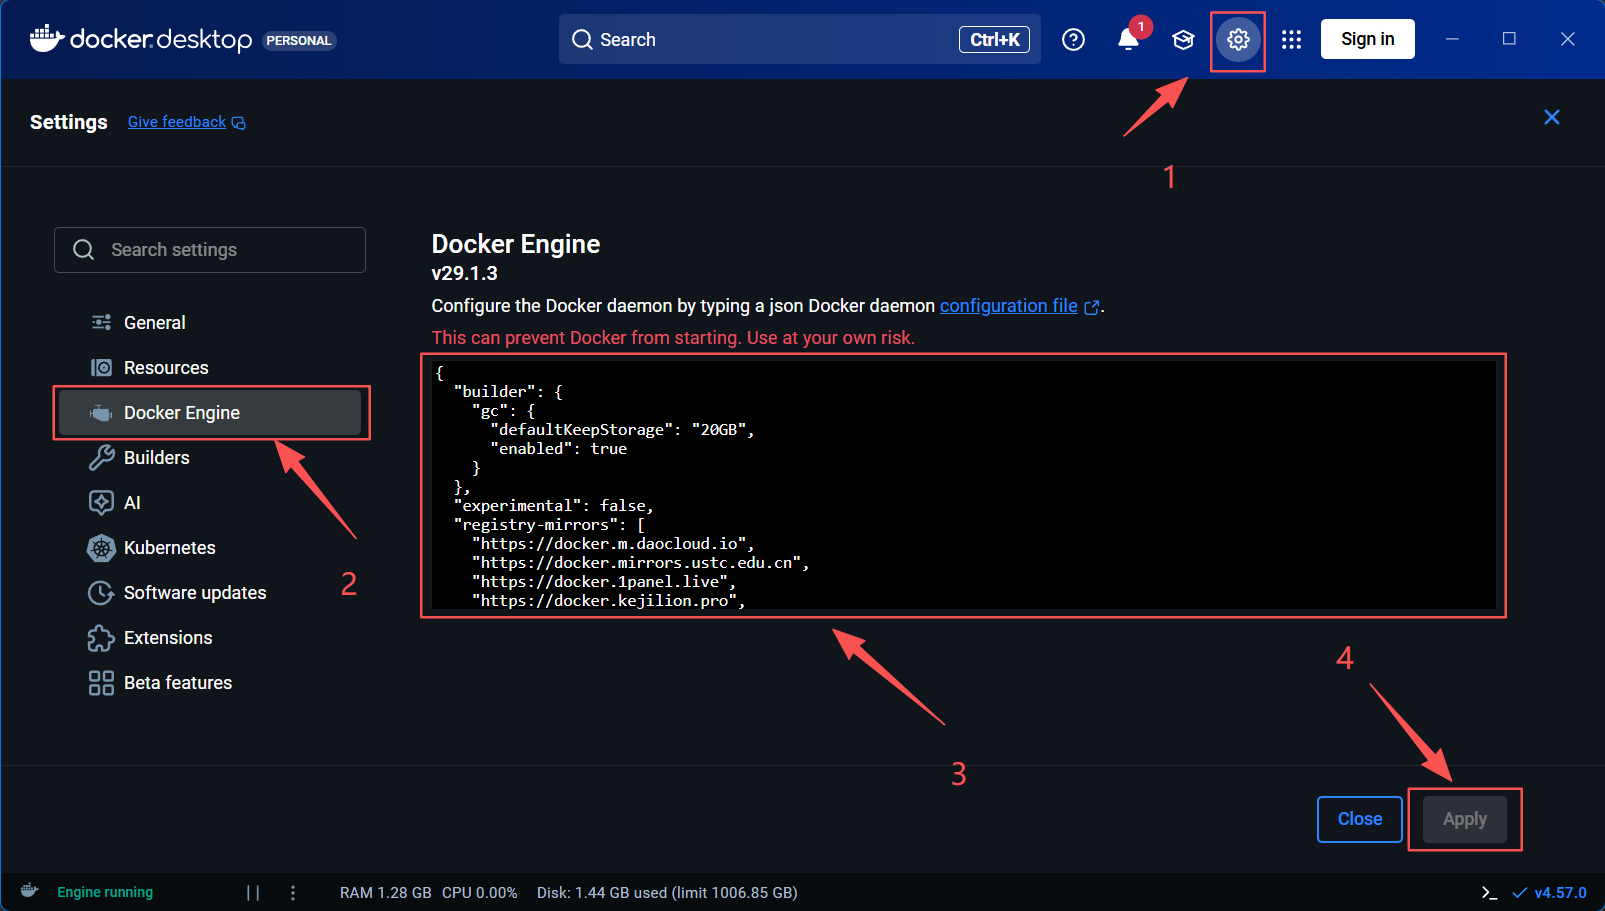1605x911 pixels.
Task: Click the AI sparkle icon
Action: pyautogui.click(x=101, y=502)
